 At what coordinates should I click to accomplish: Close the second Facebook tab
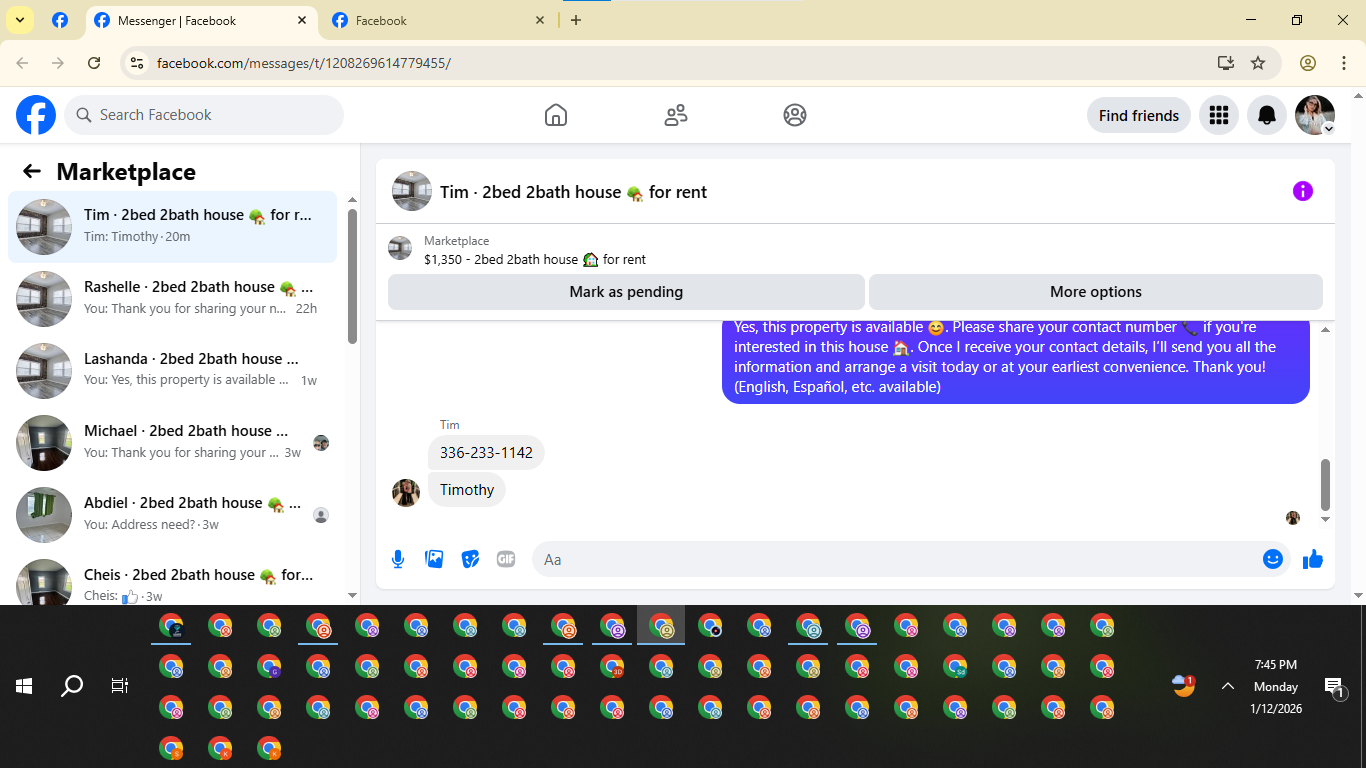pyautogui.click(x=540, y=20)
